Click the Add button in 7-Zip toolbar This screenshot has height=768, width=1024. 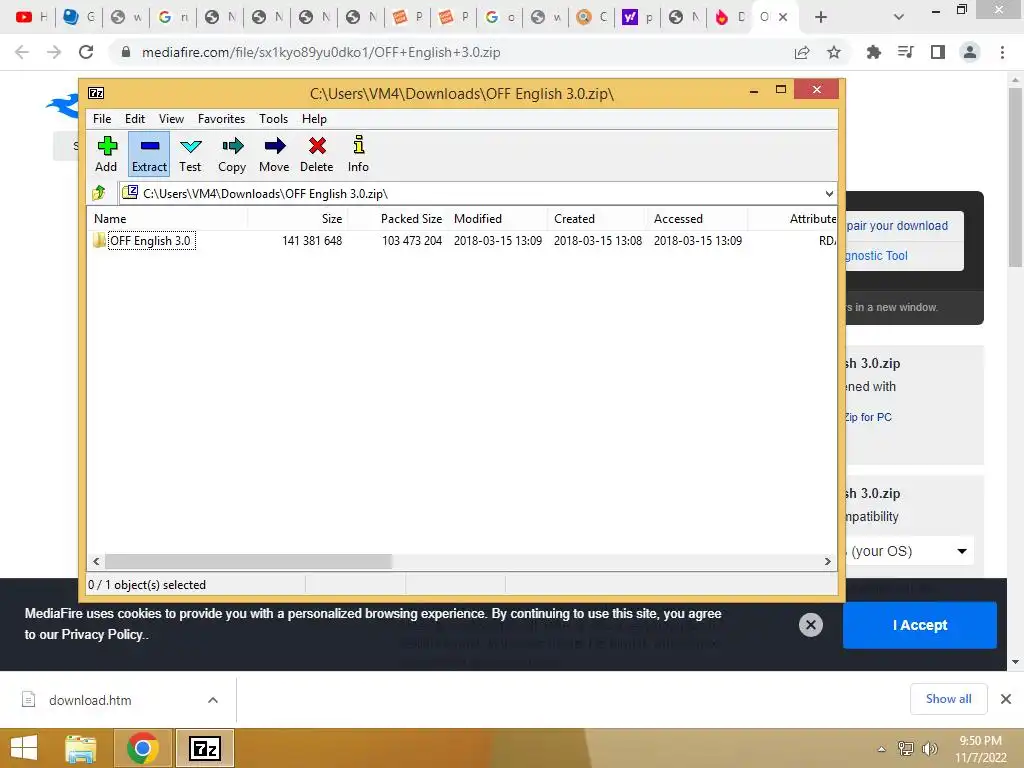pos(106,154)
